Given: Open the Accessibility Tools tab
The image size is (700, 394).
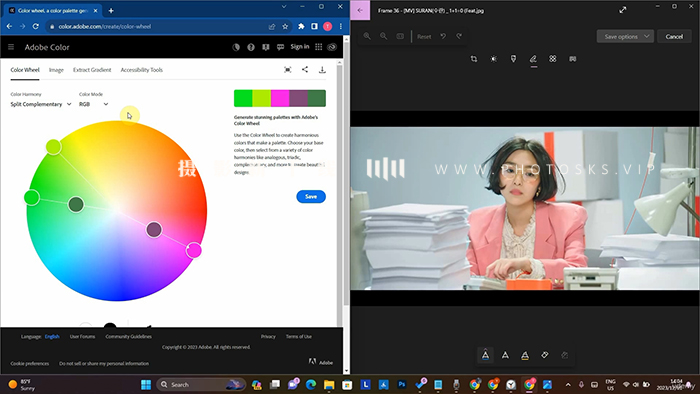Looking at the screenshot, I should (x=142, y=70).
